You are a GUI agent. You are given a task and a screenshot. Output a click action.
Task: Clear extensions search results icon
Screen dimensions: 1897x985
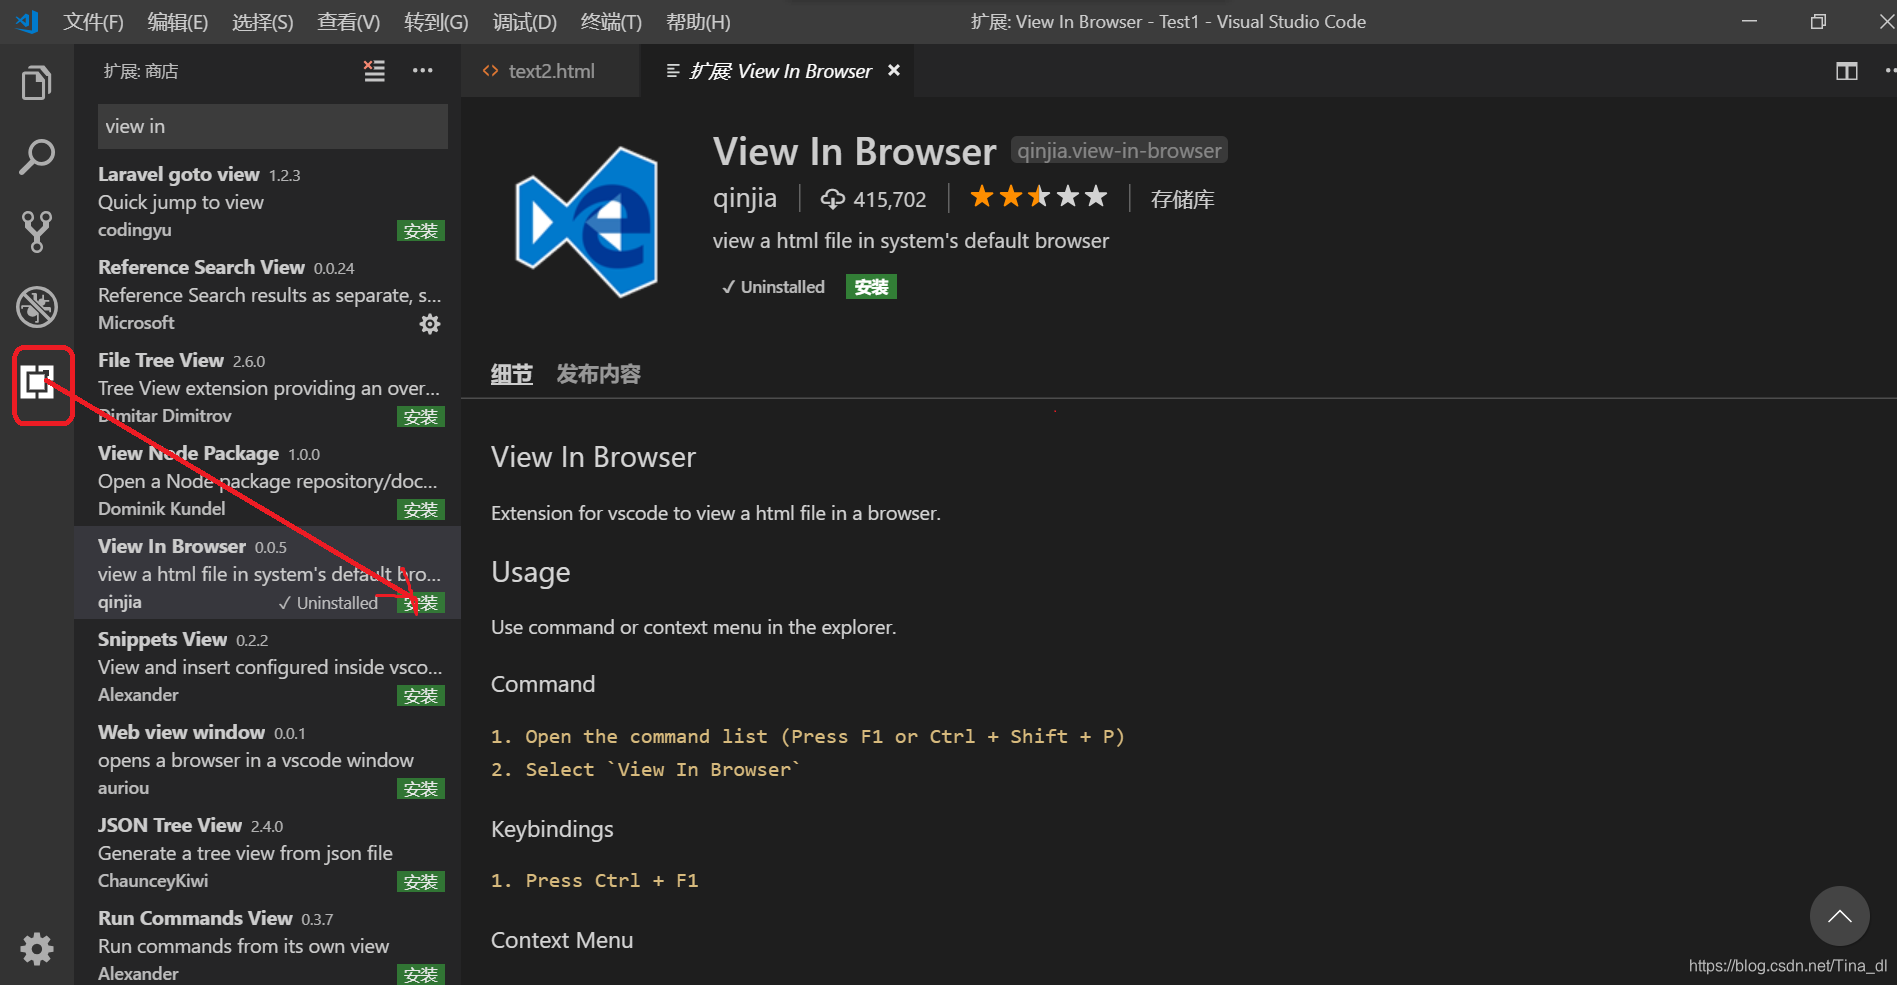coord(374,71)
